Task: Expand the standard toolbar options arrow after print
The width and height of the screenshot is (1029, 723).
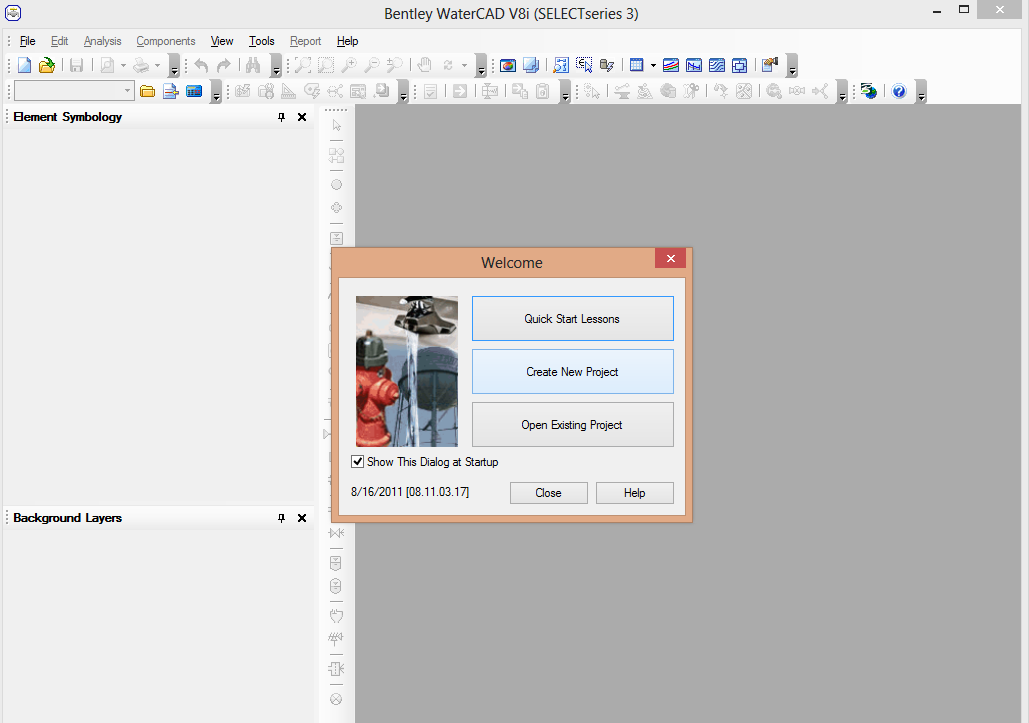Action: point(174,68)
